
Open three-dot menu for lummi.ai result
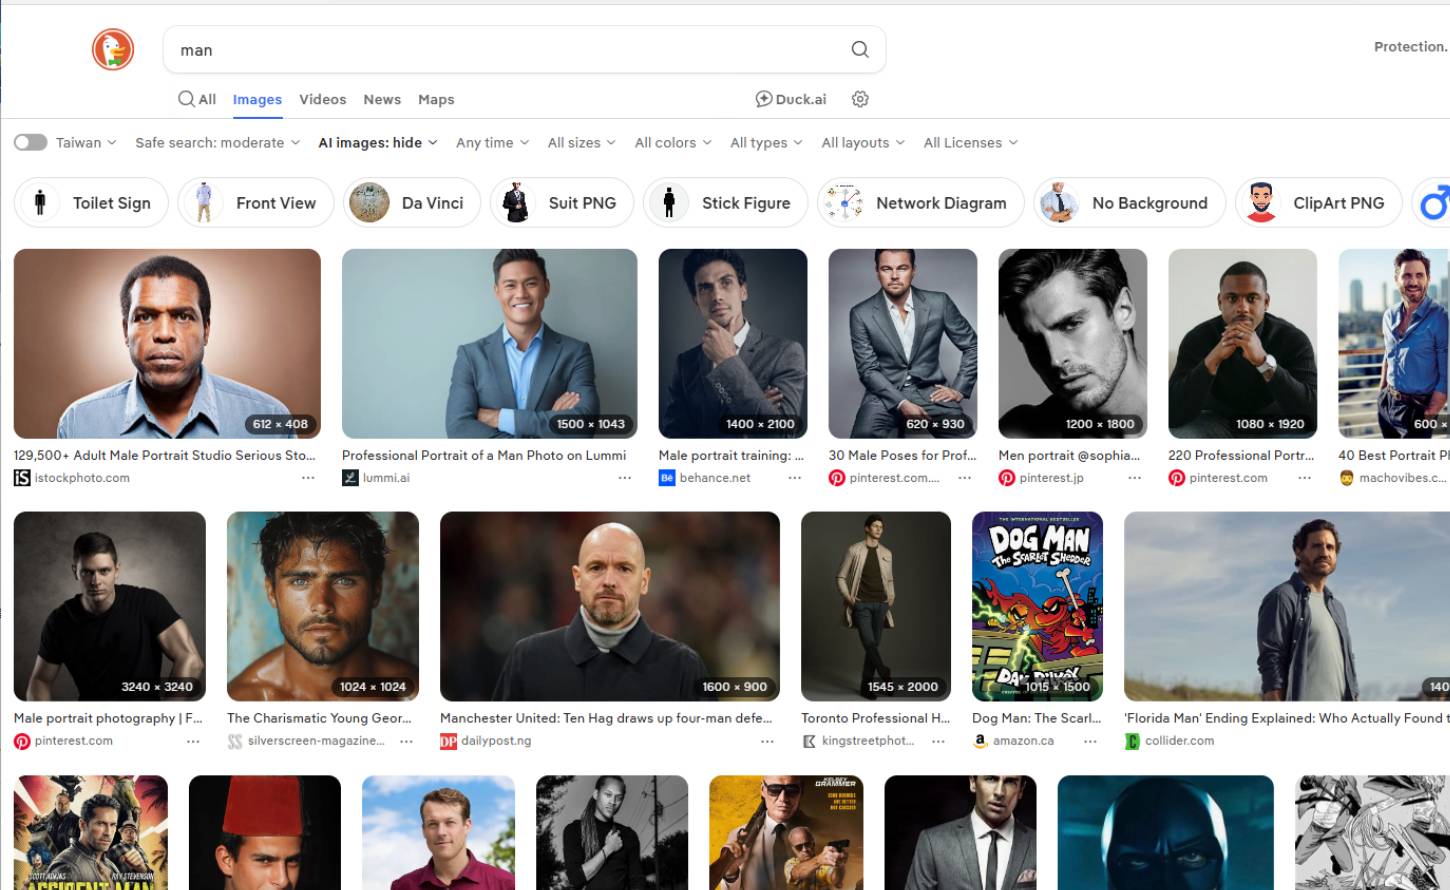click(x=624, y=478)
